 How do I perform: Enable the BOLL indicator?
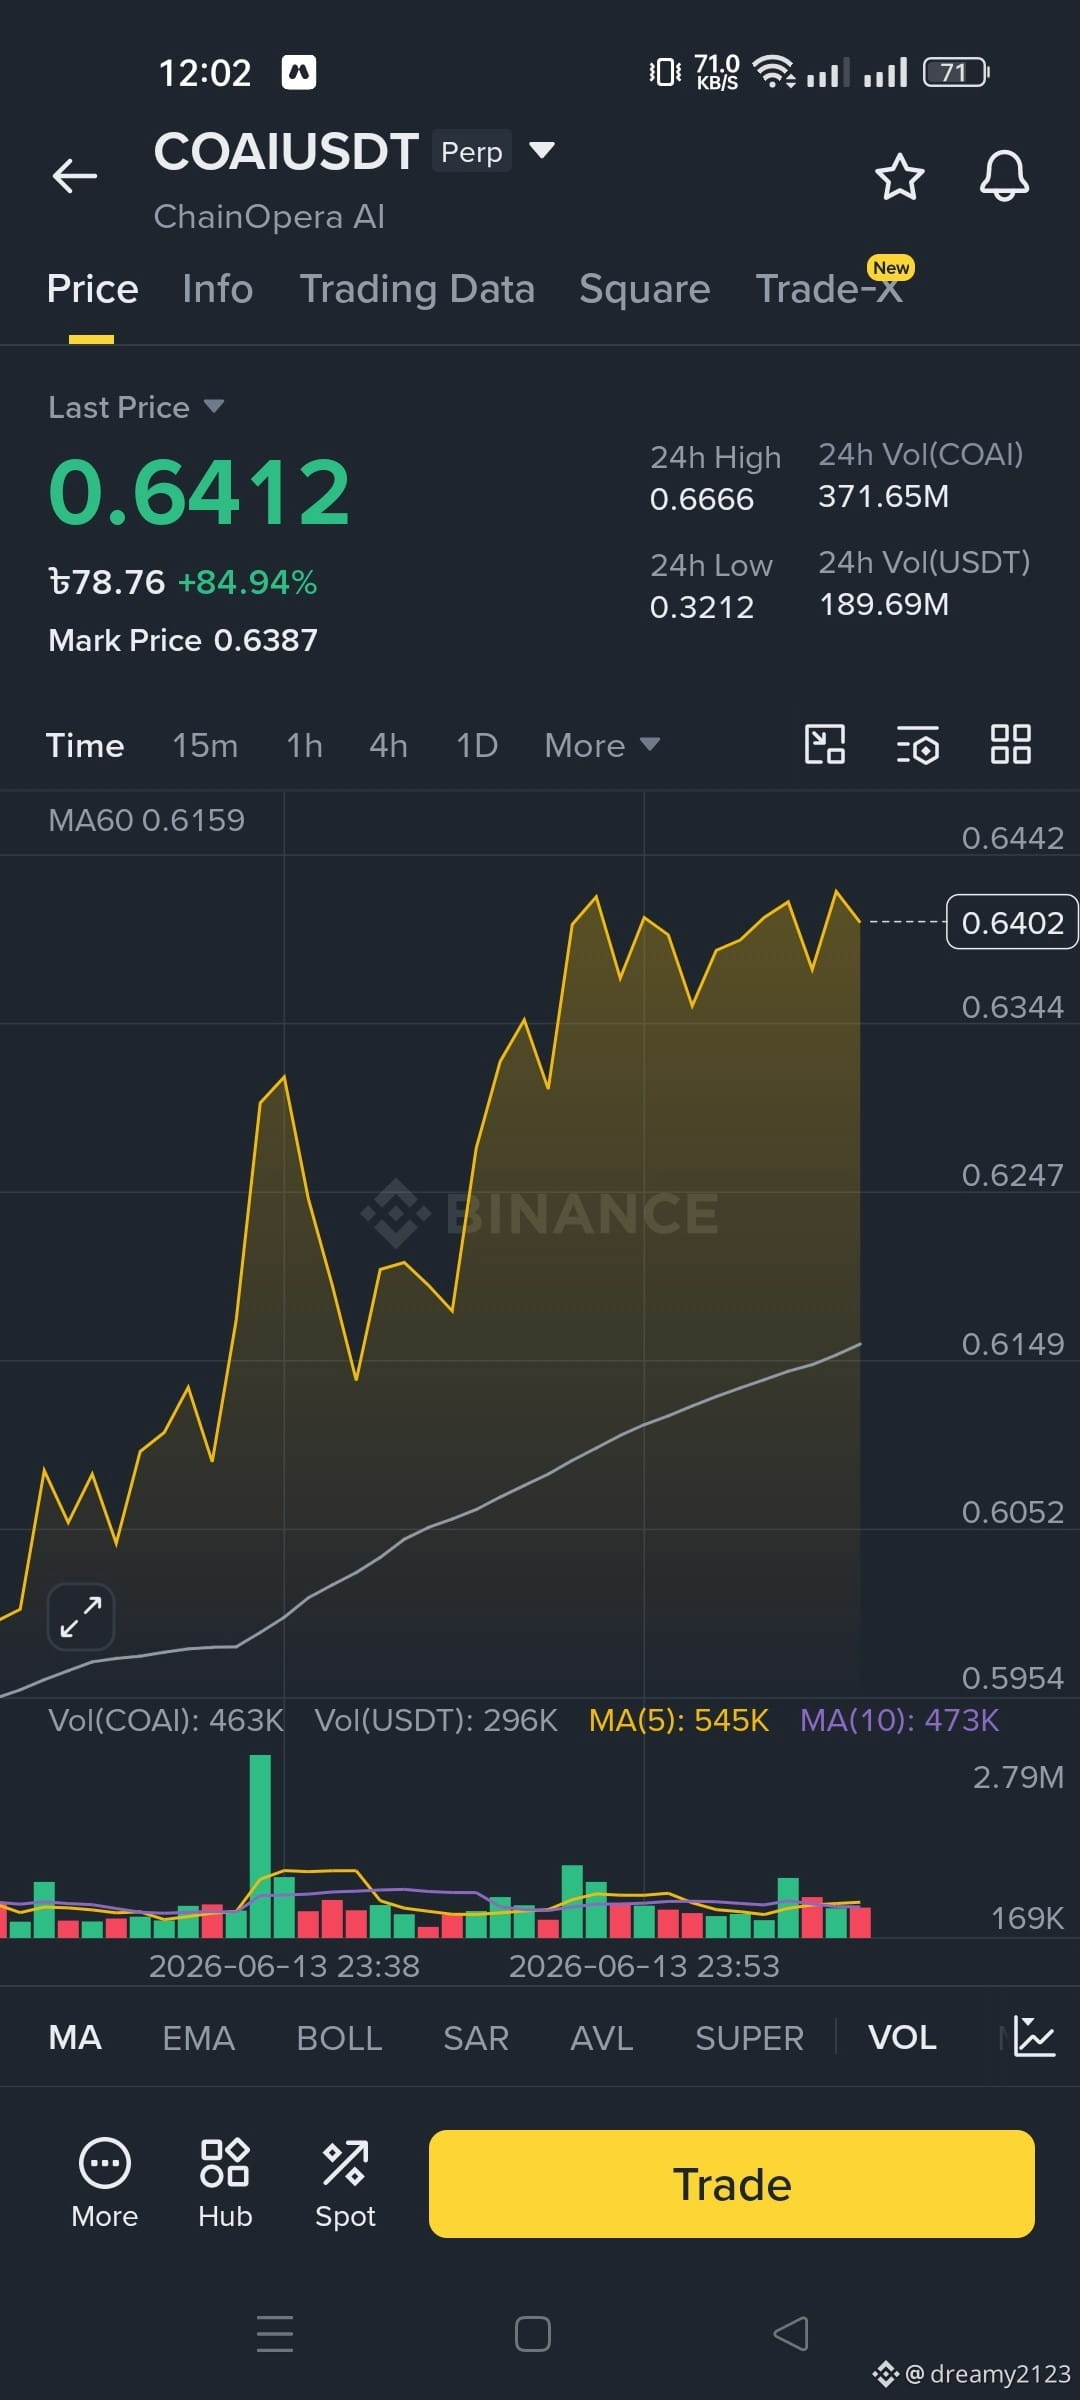pyautogui.click(x=339, y=2037)
